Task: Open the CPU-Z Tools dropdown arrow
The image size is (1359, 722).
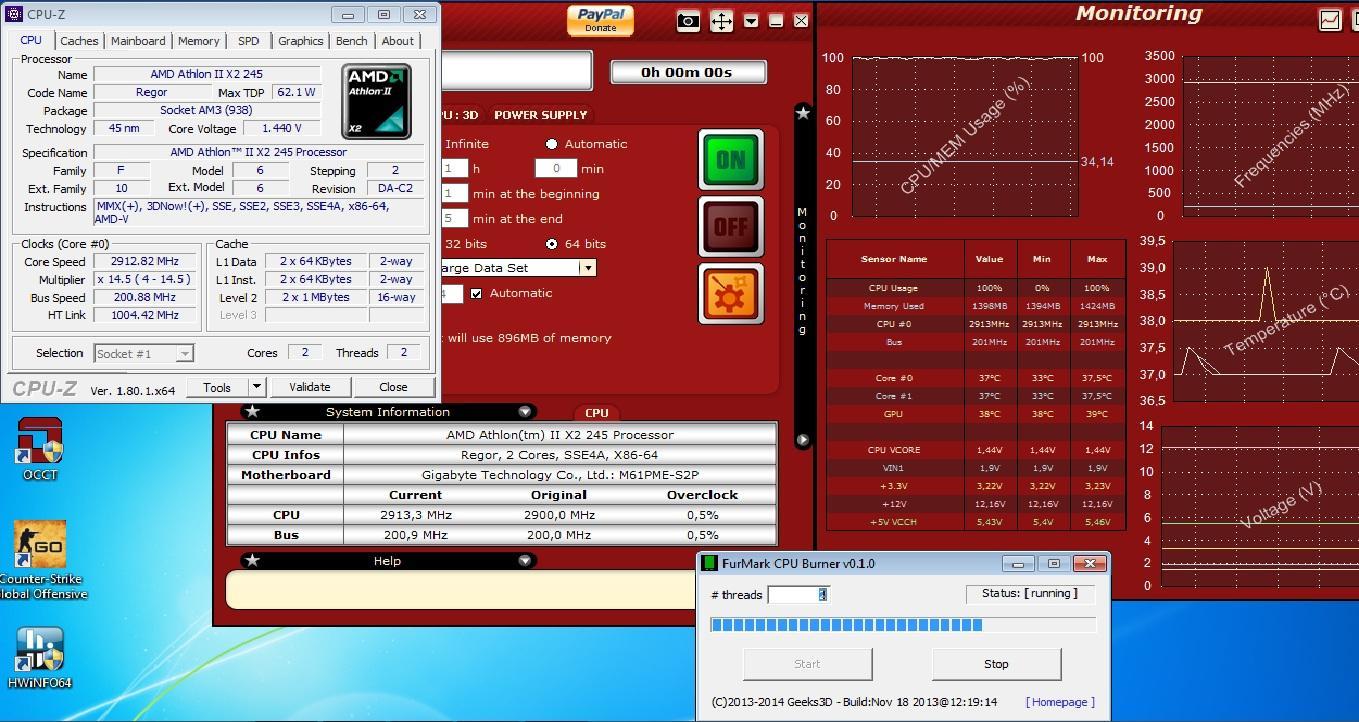Action: coord(257,387)
